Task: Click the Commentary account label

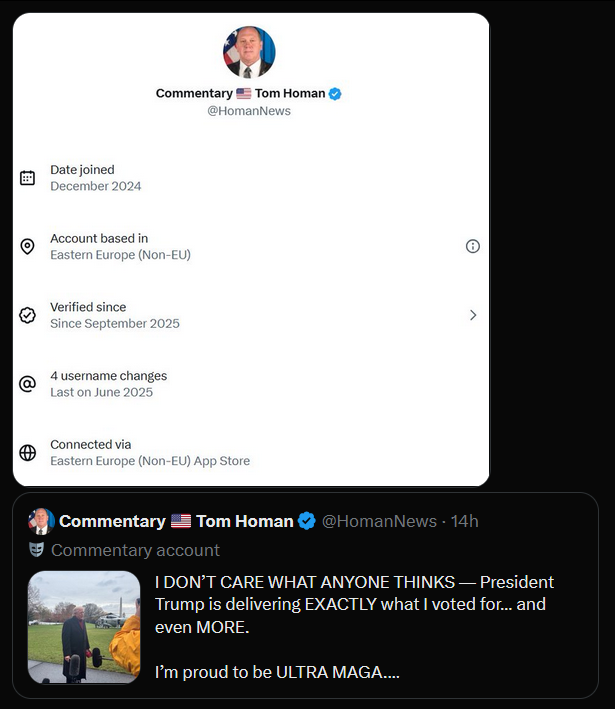Action: (x=135, y=550)
